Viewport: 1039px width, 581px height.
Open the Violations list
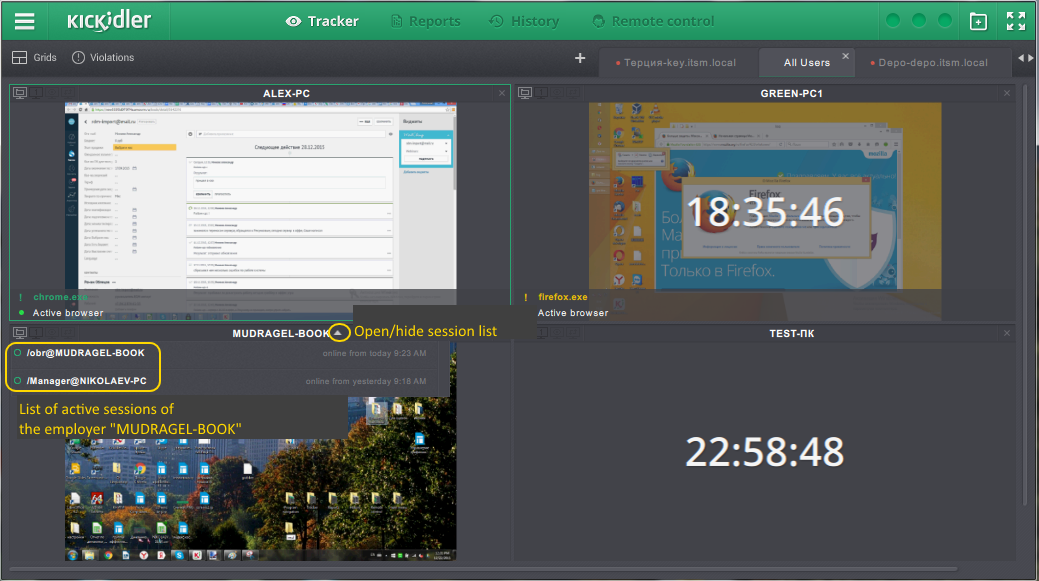coord(103,58)
